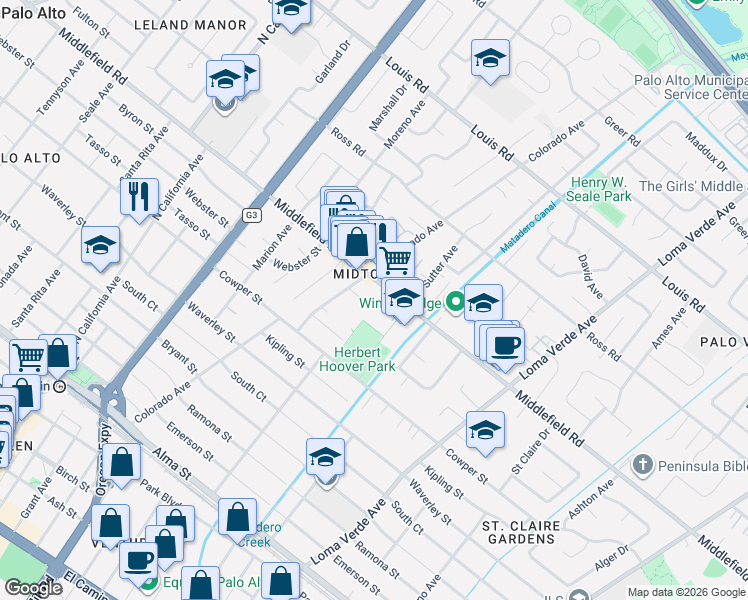Click the restaurant marker by N California Ave
Image resolution: width=748 pixels, height=600 pixels.
click(x=139, y=199)
